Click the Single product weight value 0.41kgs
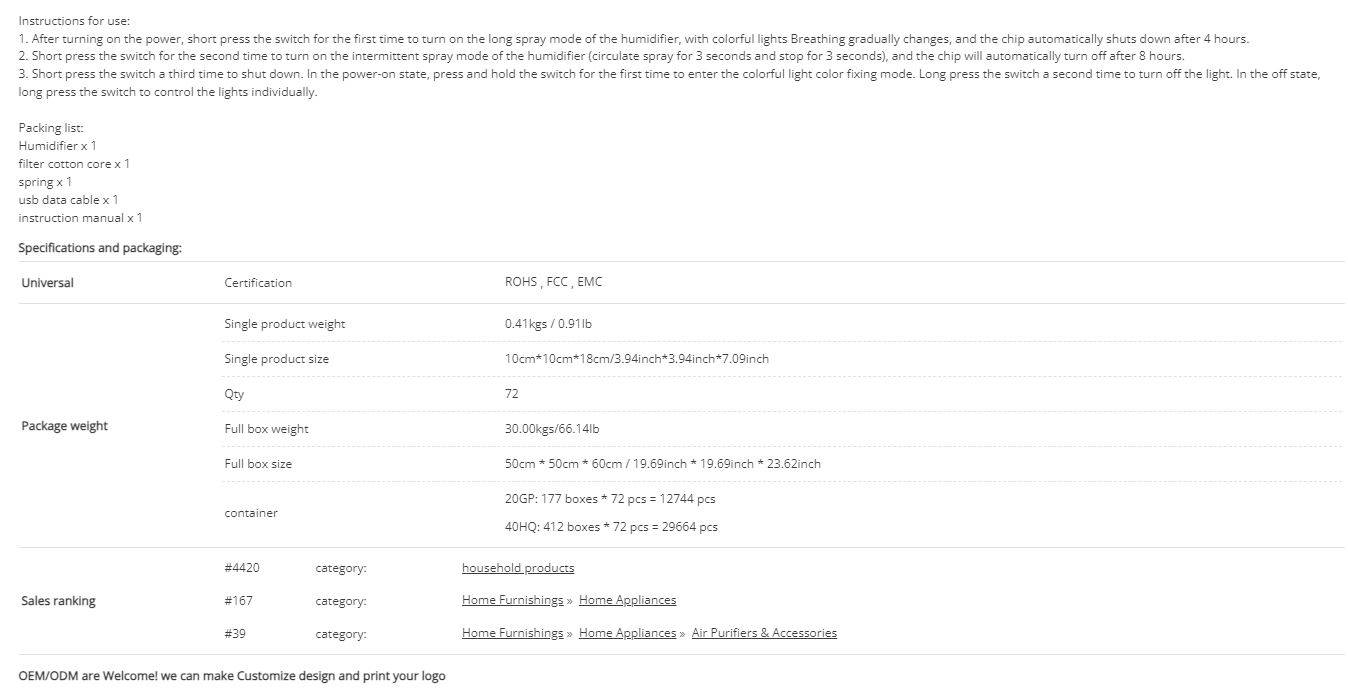 pyautogui.click(x=548, y=324)
